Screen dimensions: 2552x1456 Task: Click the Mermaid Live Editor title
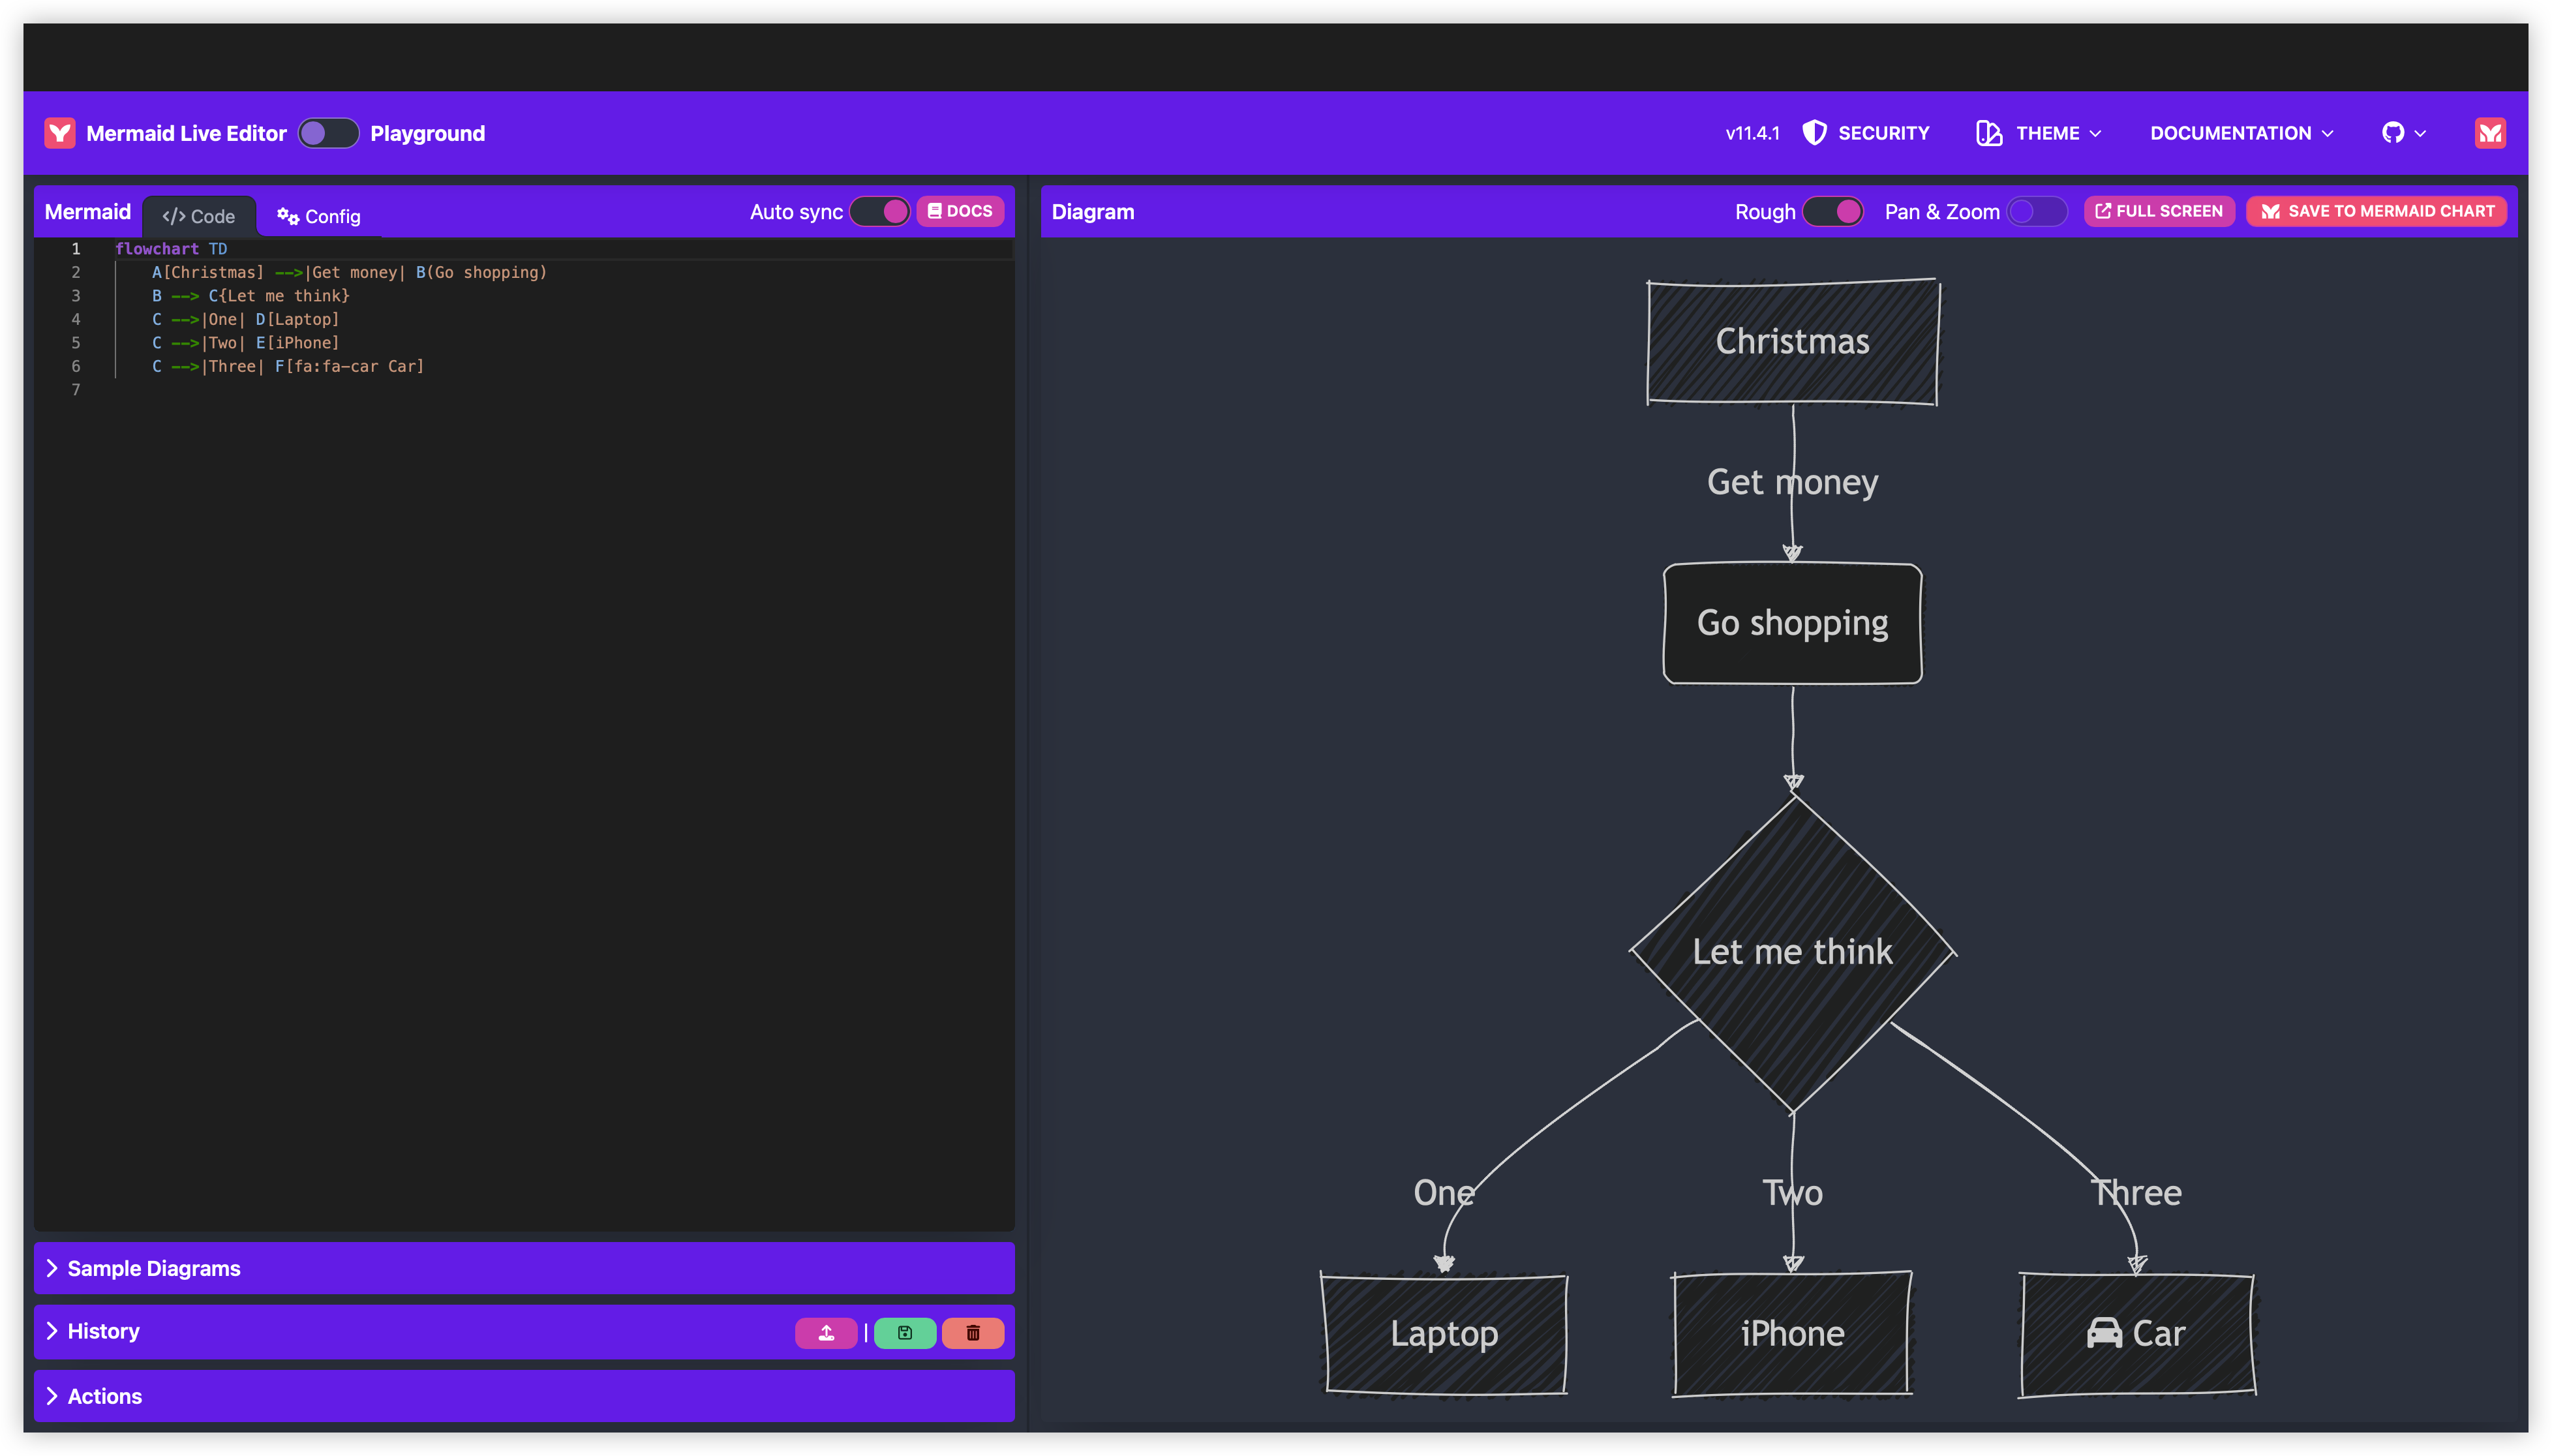pyautogui.click(x=186, y=133)
